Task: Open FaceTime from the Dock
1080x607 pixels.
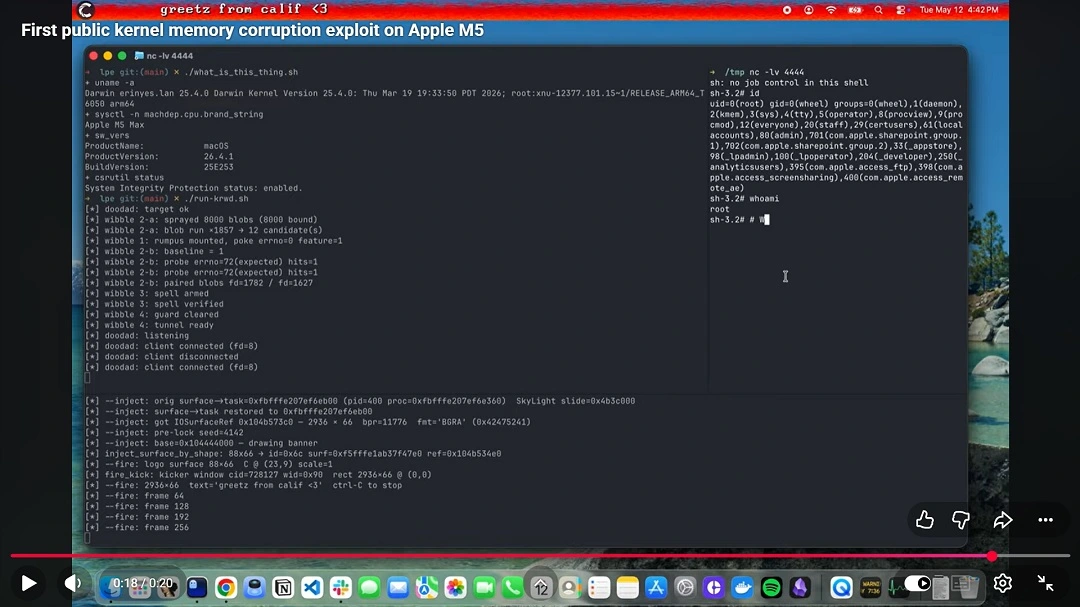Action: tap(484, 587)
